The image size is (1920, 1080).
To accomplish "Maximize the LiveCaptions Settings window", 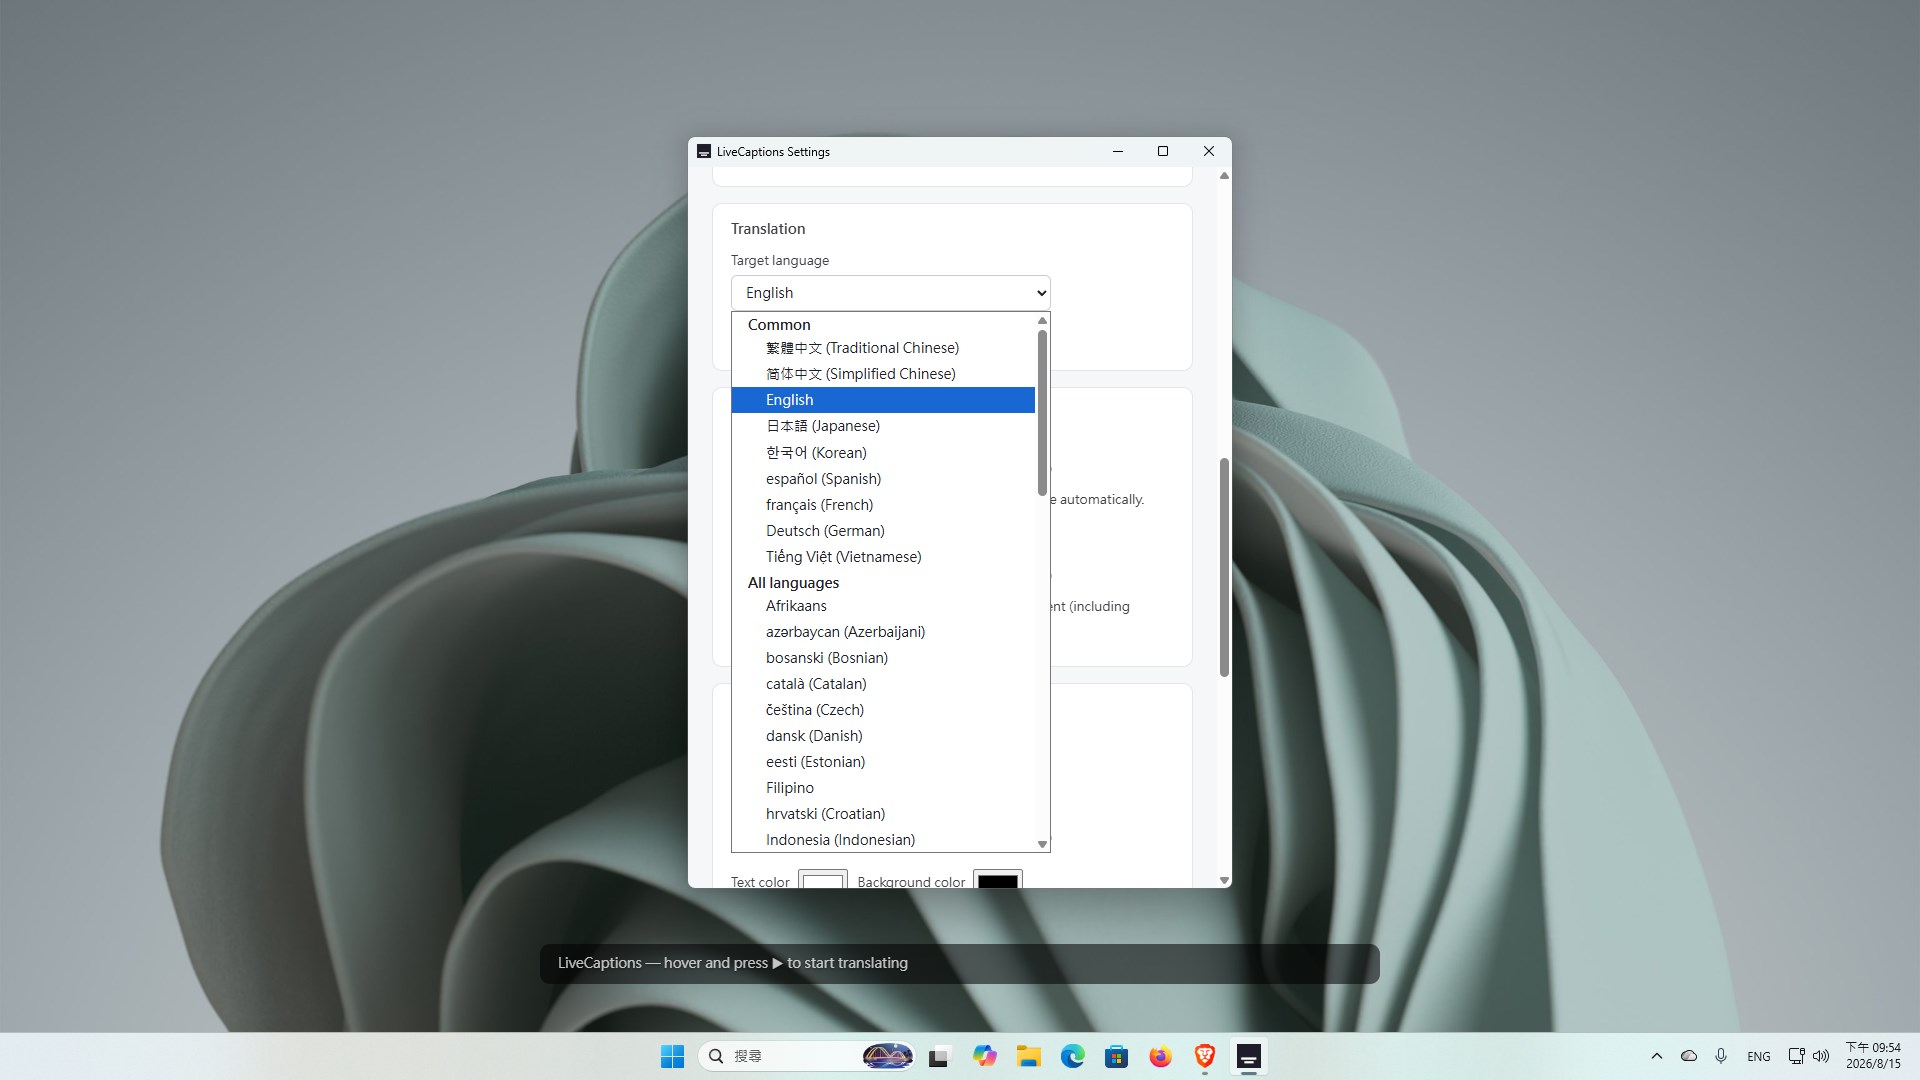I will 1163,152.
